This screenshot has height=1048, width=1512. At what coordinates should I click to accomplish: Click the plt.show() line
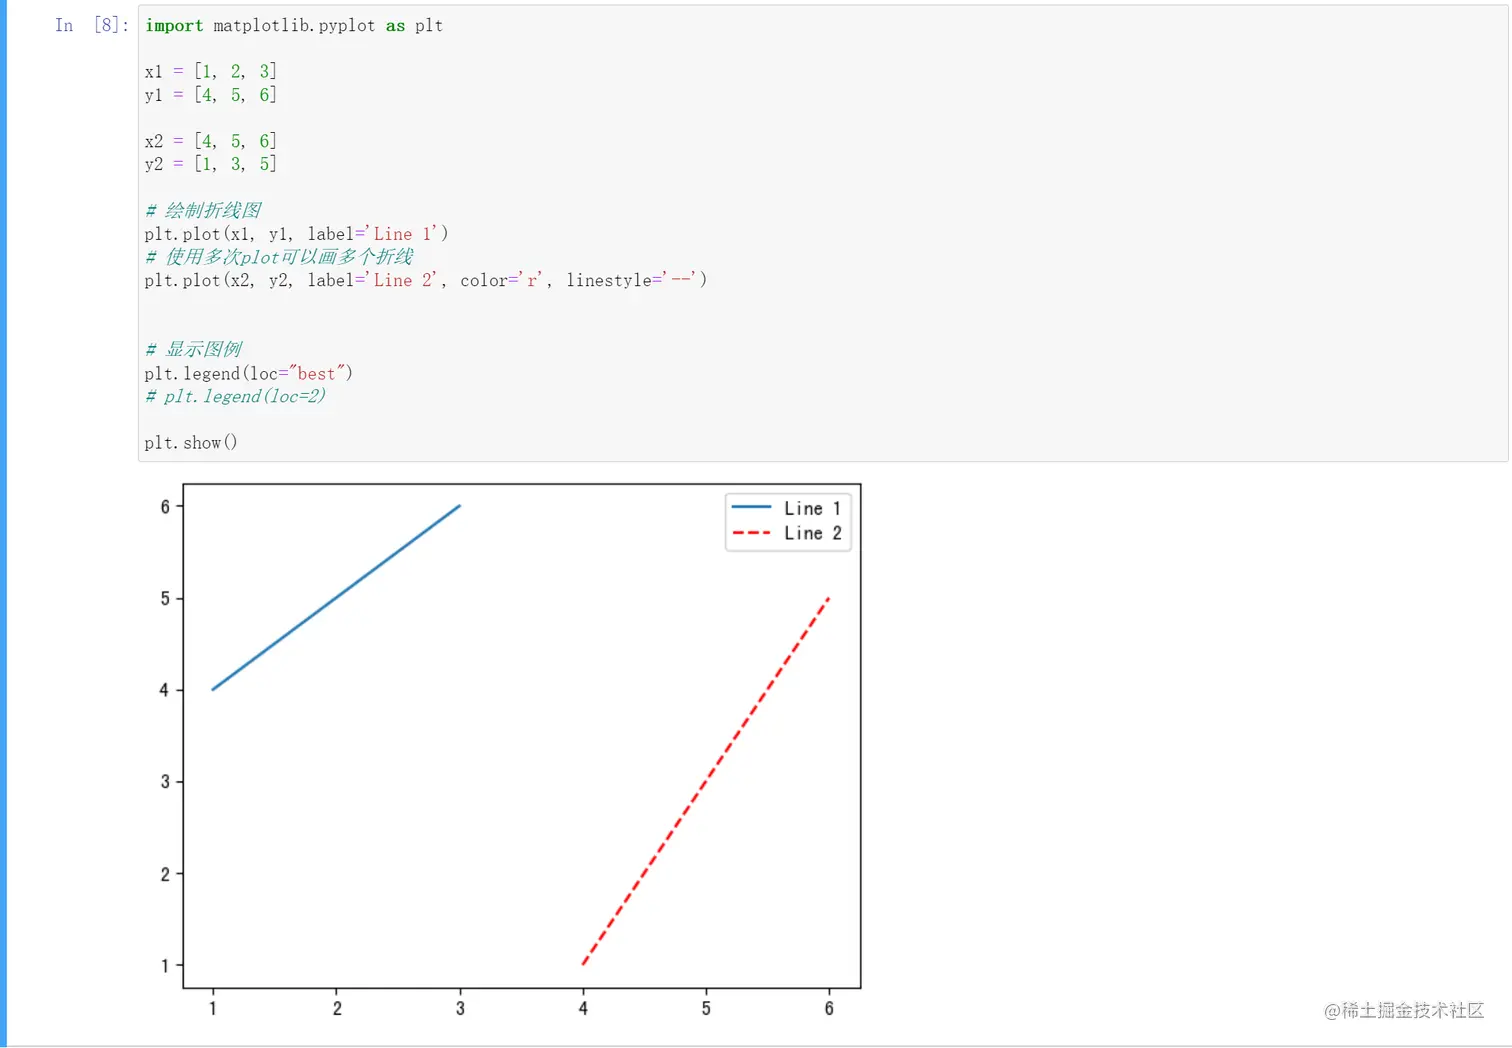pos(191,442)
